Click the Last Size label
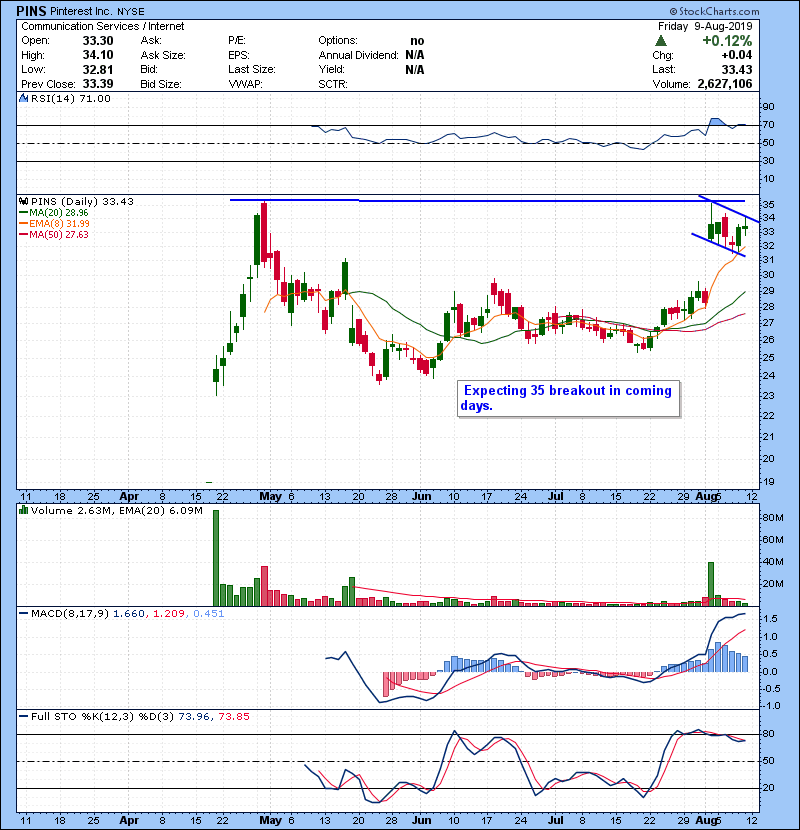This screenshot has height=830, width=800. coord(252,69)
